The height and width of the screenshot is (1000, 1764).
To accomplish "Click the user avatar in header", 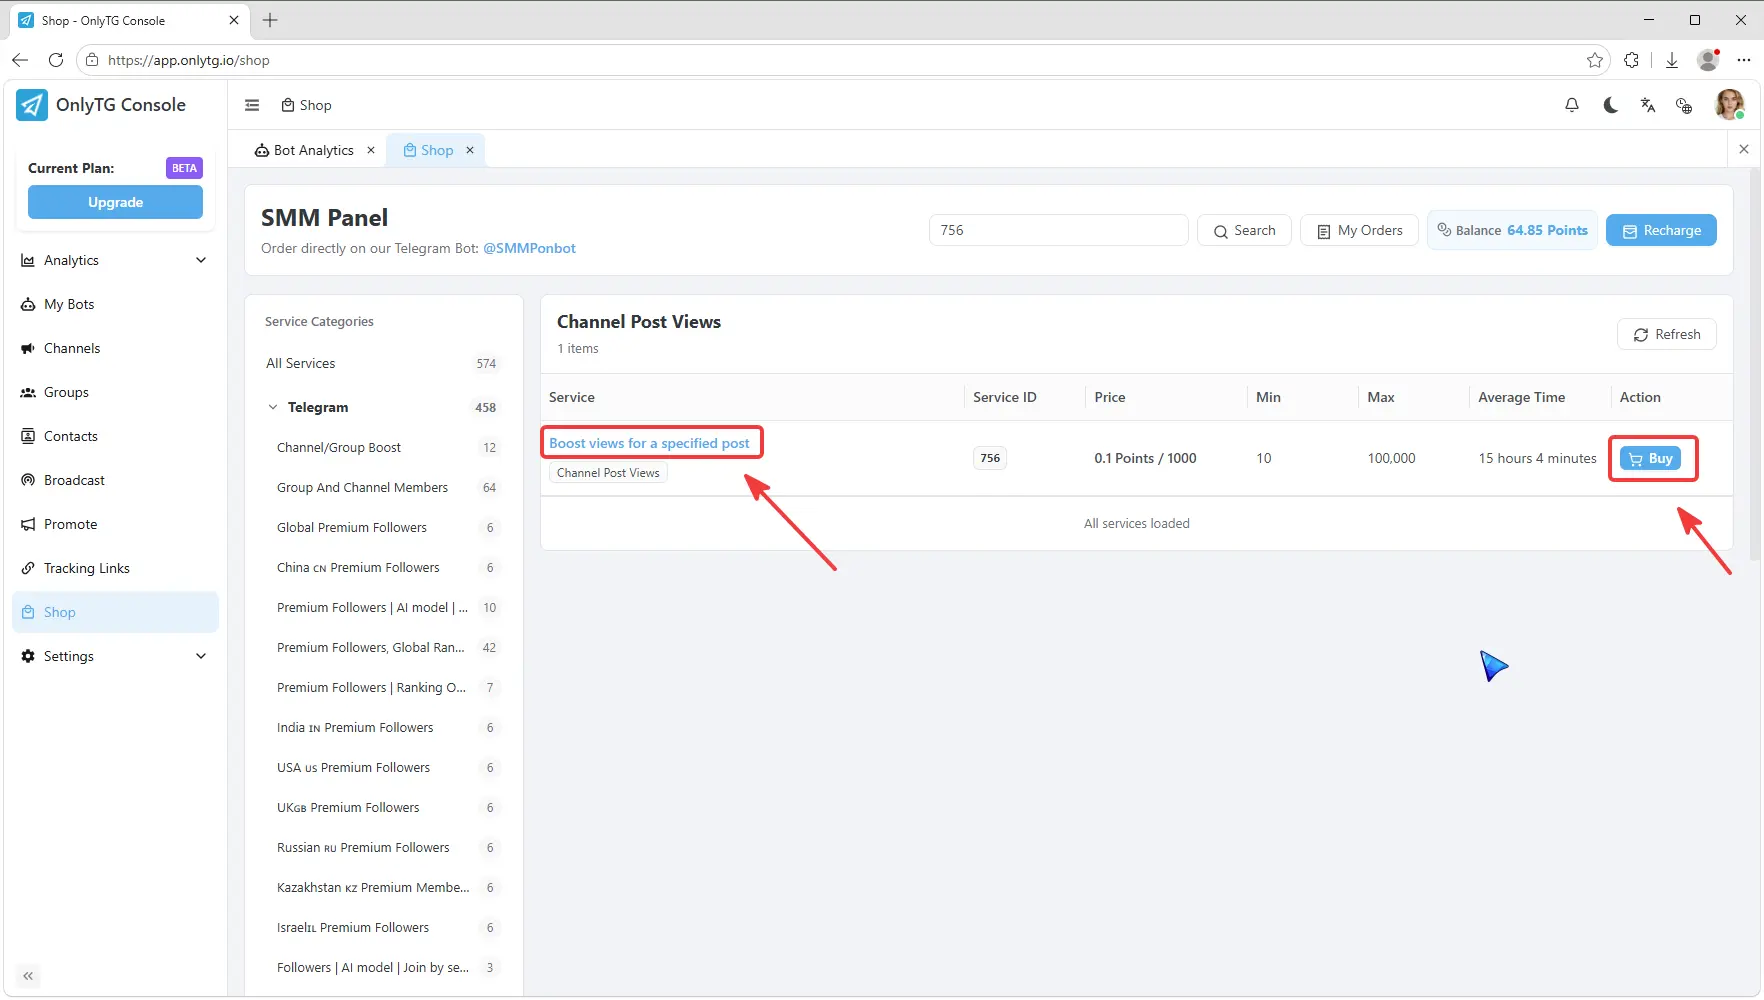I will point(1729,104).
